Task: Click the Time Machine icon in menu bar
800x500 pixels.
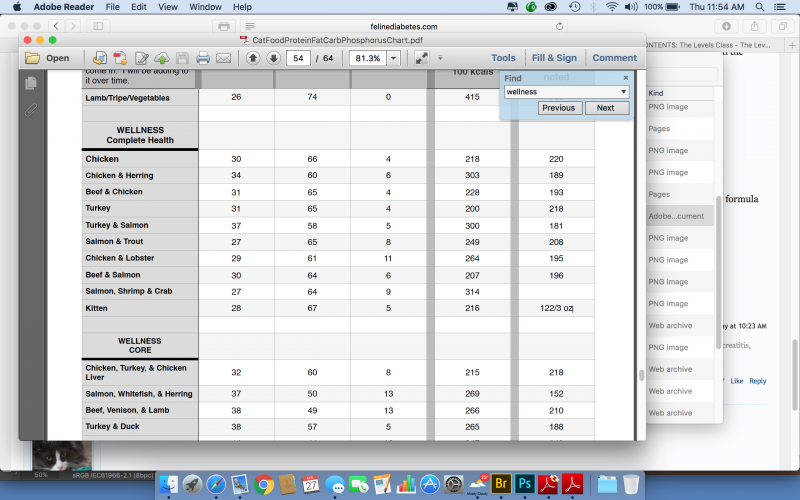Action: [574, 7]
